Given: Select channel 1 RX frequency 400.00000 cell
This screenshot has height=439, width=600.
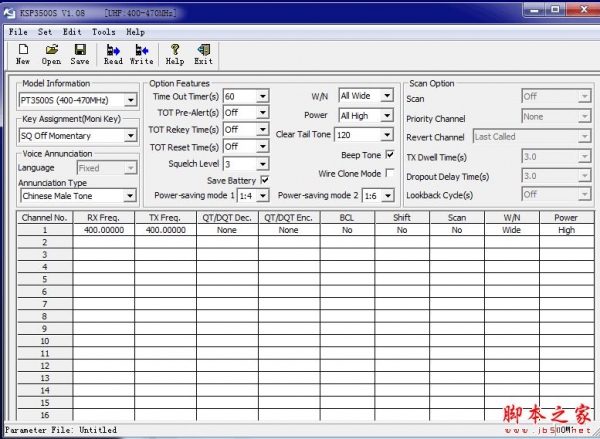Looking at the screenshot, I should coord(104,230).
